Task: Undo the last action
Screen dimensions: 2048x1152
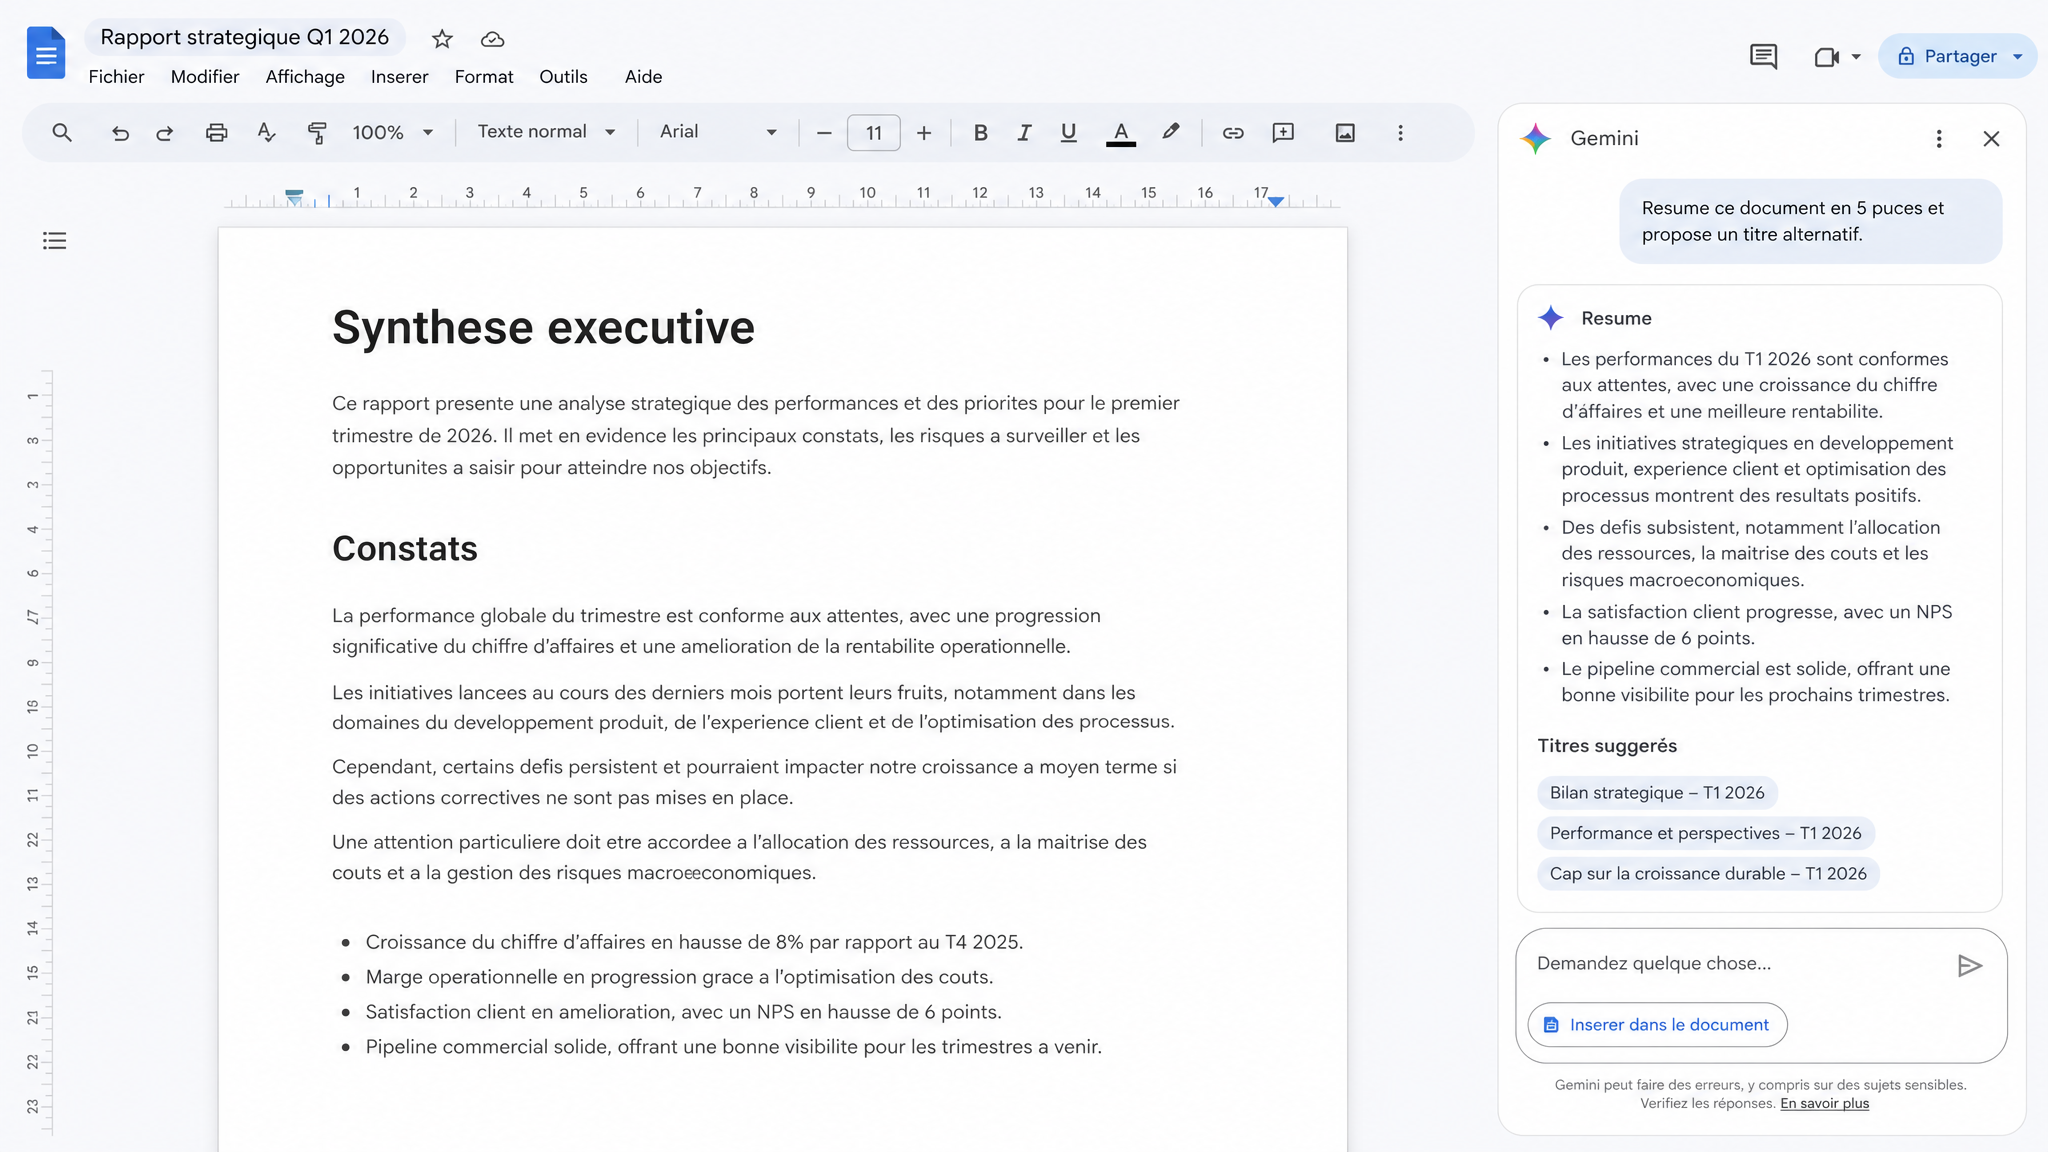Action: pyautogui.click(x=120, y=132)
